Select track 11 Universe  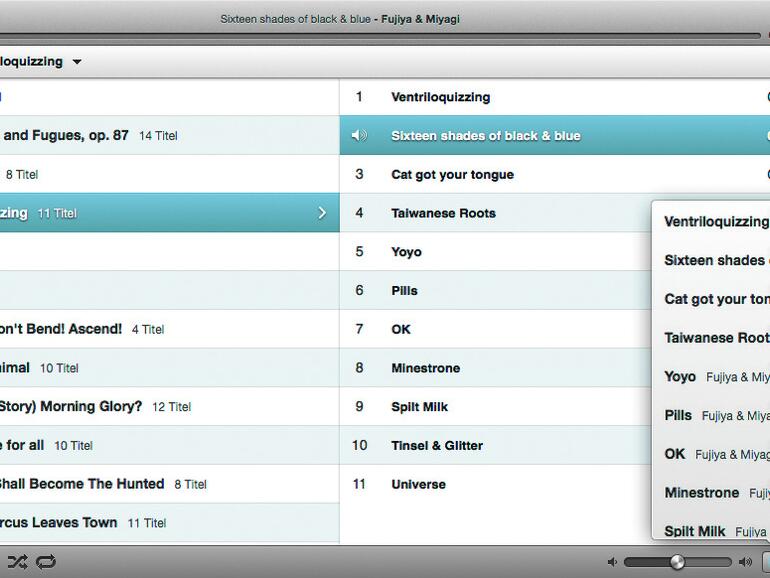click(495, 484)
